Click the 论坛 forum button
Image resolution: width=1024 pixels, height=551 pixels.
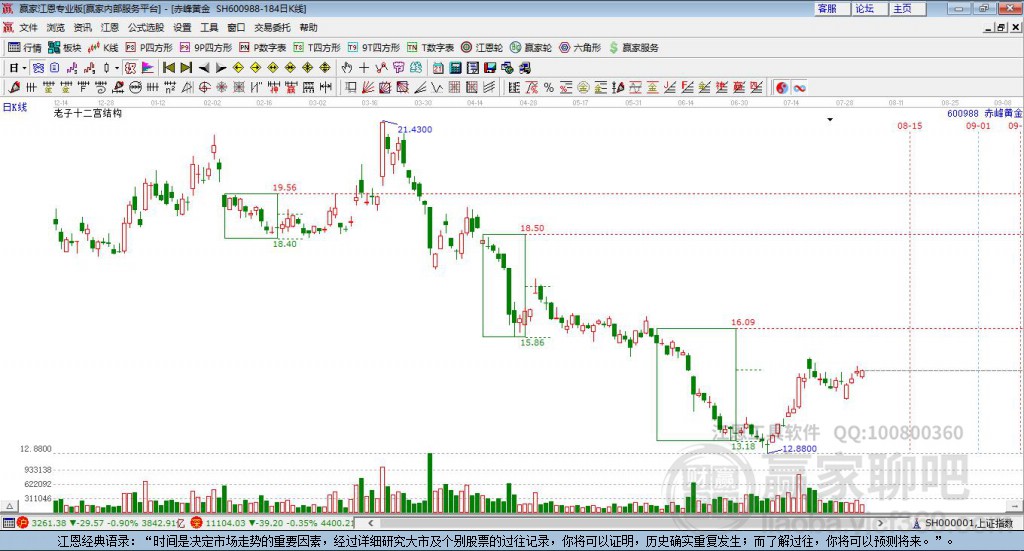[870, 8]
